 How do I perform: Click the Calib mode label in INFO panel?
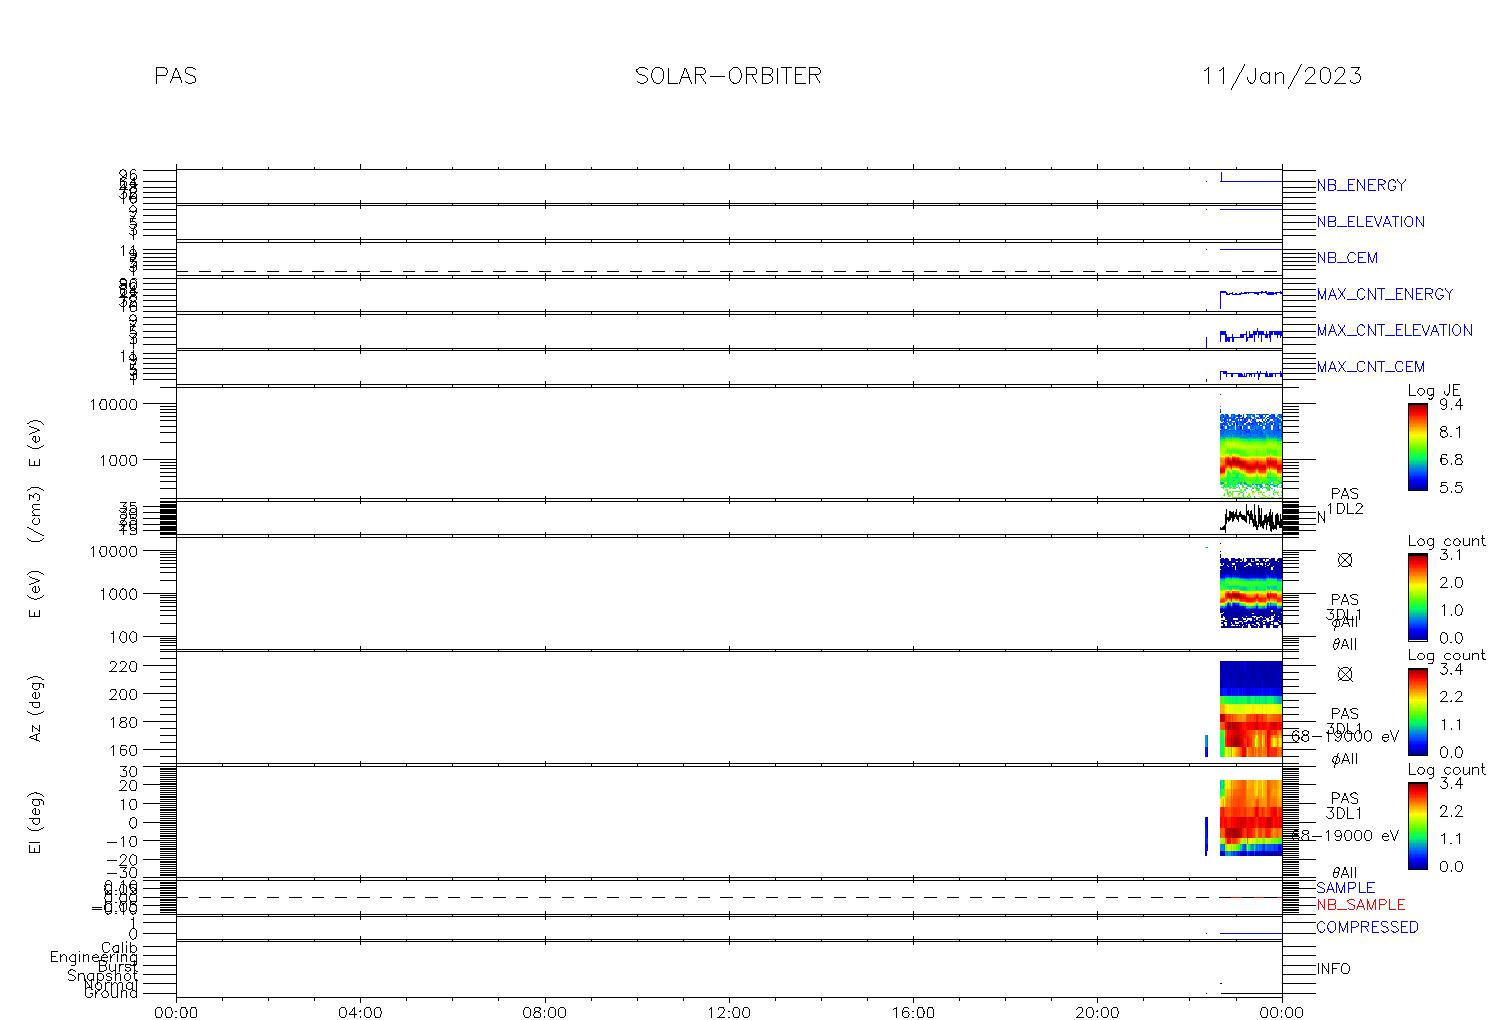point(119,947)
